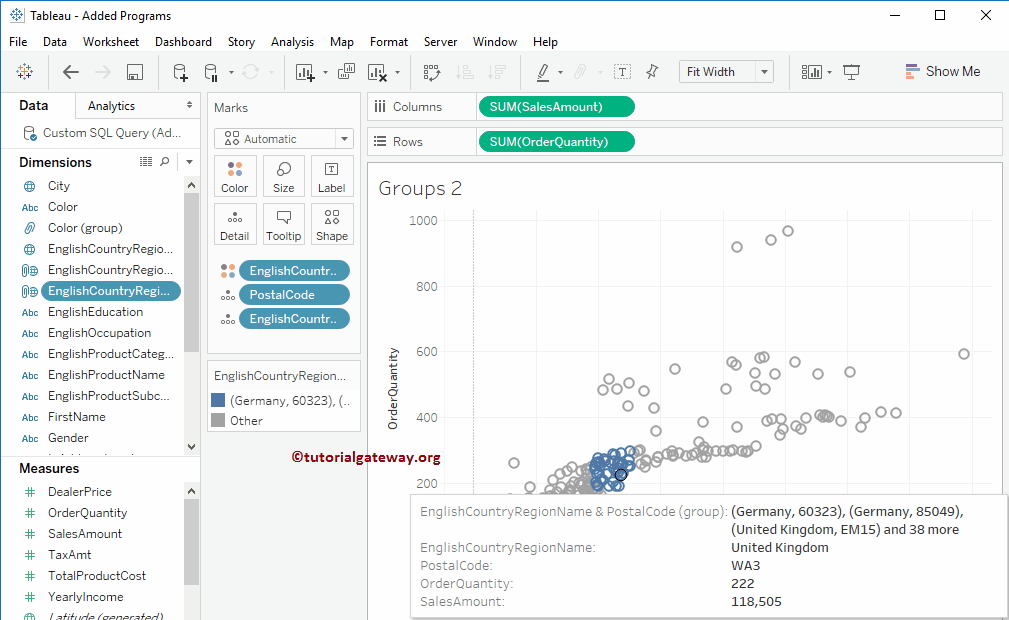Click the Swap rows and columns icon
Screen dimensions: 1009x620
[432, 72]
